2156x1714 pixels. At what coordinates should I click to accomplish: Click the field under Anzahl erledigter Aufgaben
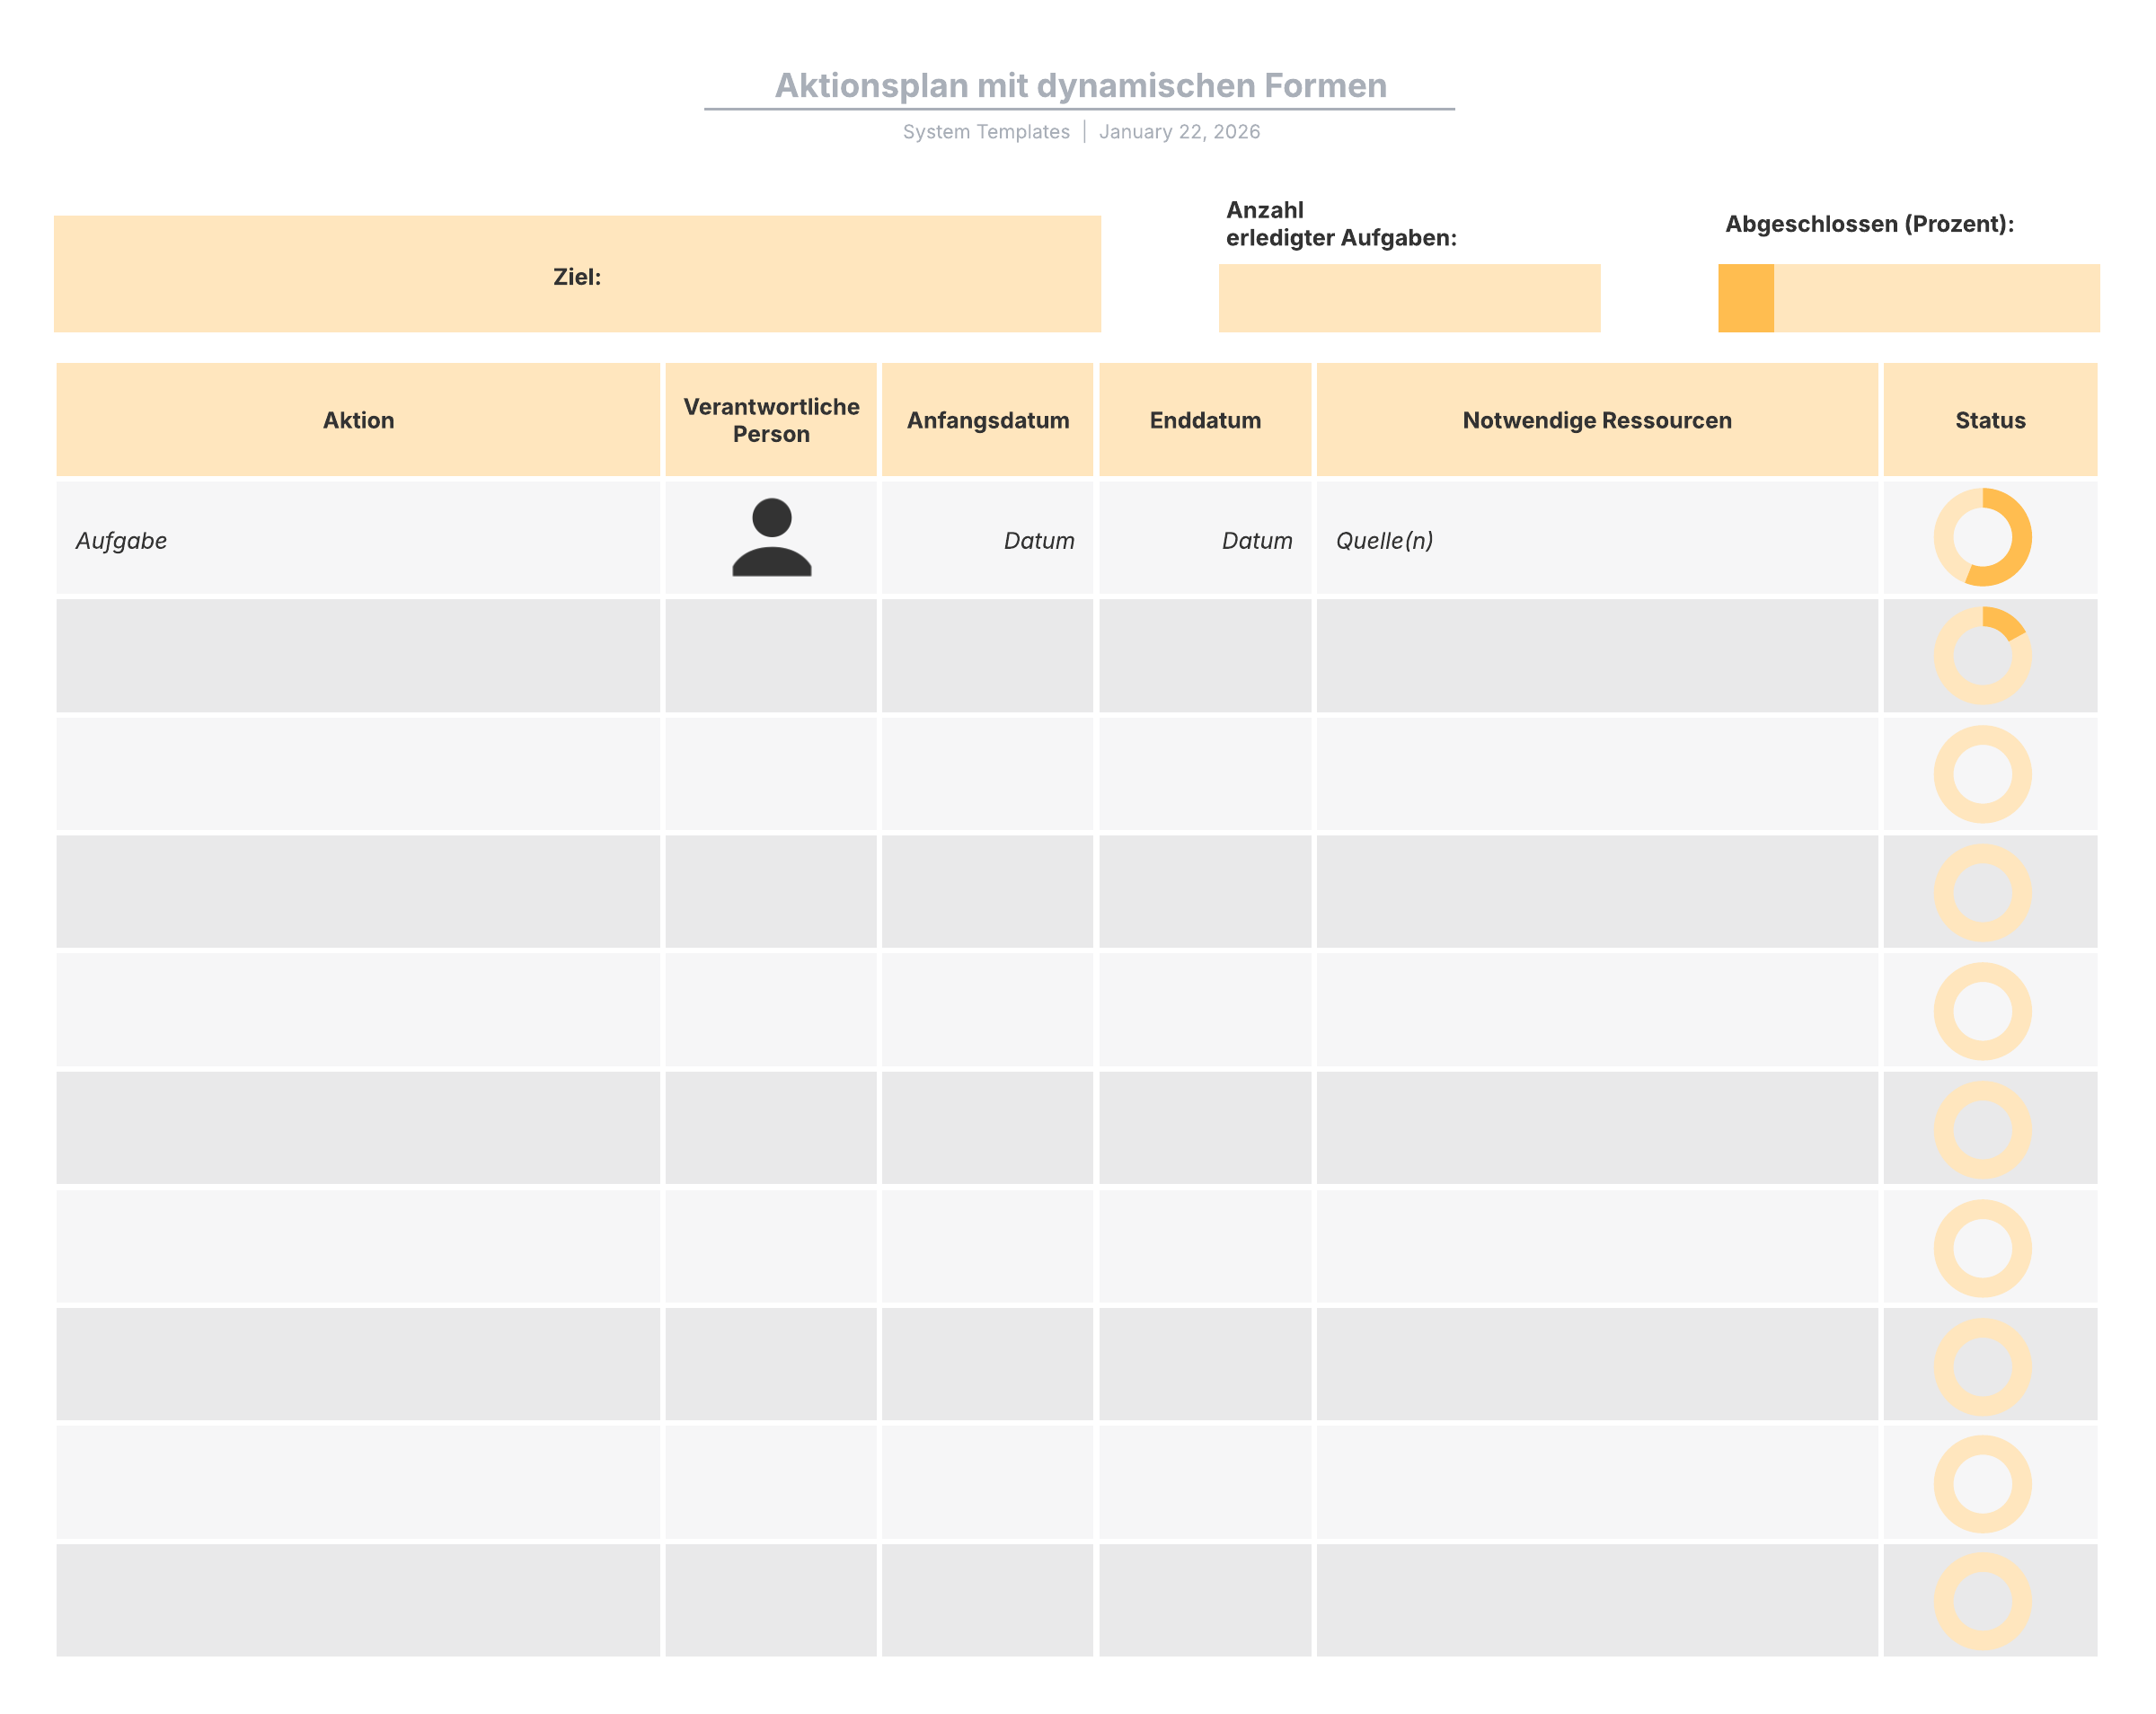1409,298
